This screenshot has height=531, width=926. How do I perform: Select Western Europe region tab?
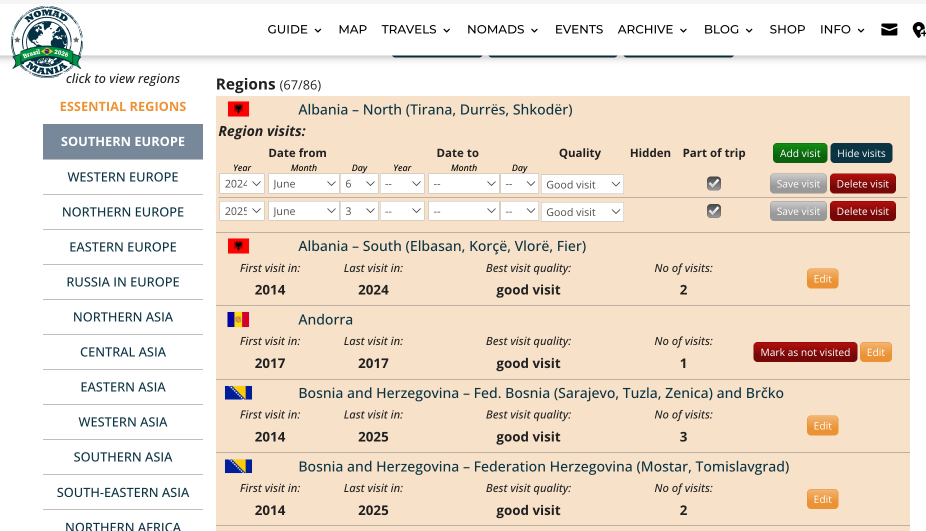pos(123,177)
